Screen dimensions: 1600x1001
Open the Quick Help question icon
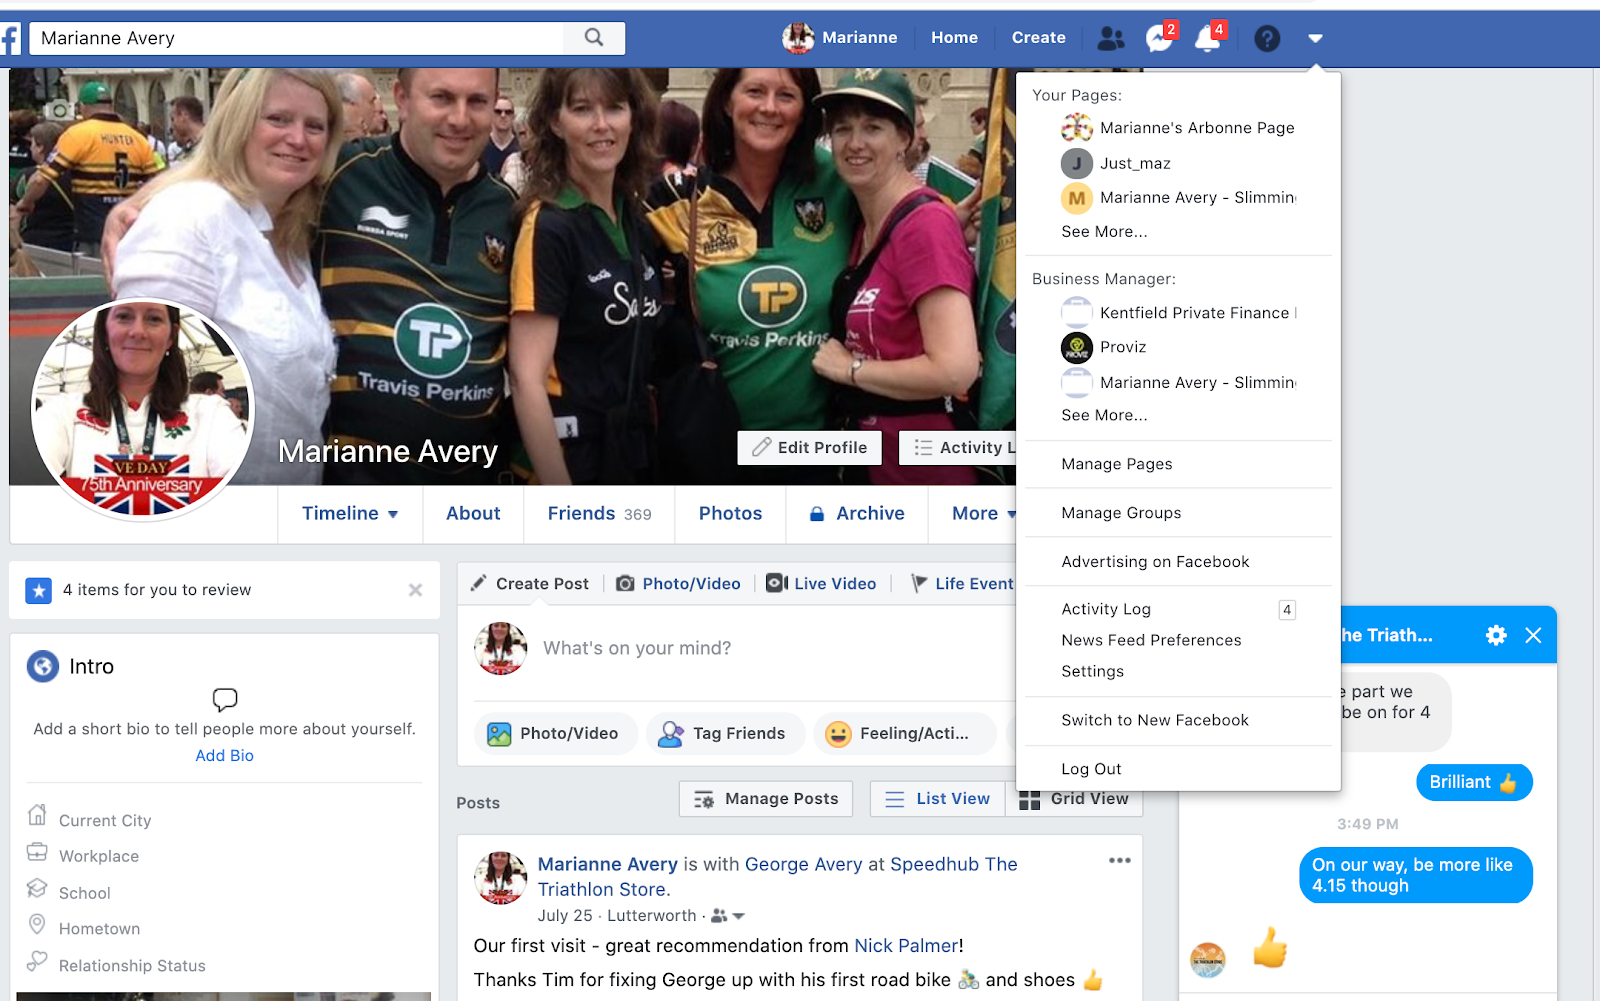pyautogui.click(x=1267, y=38)
